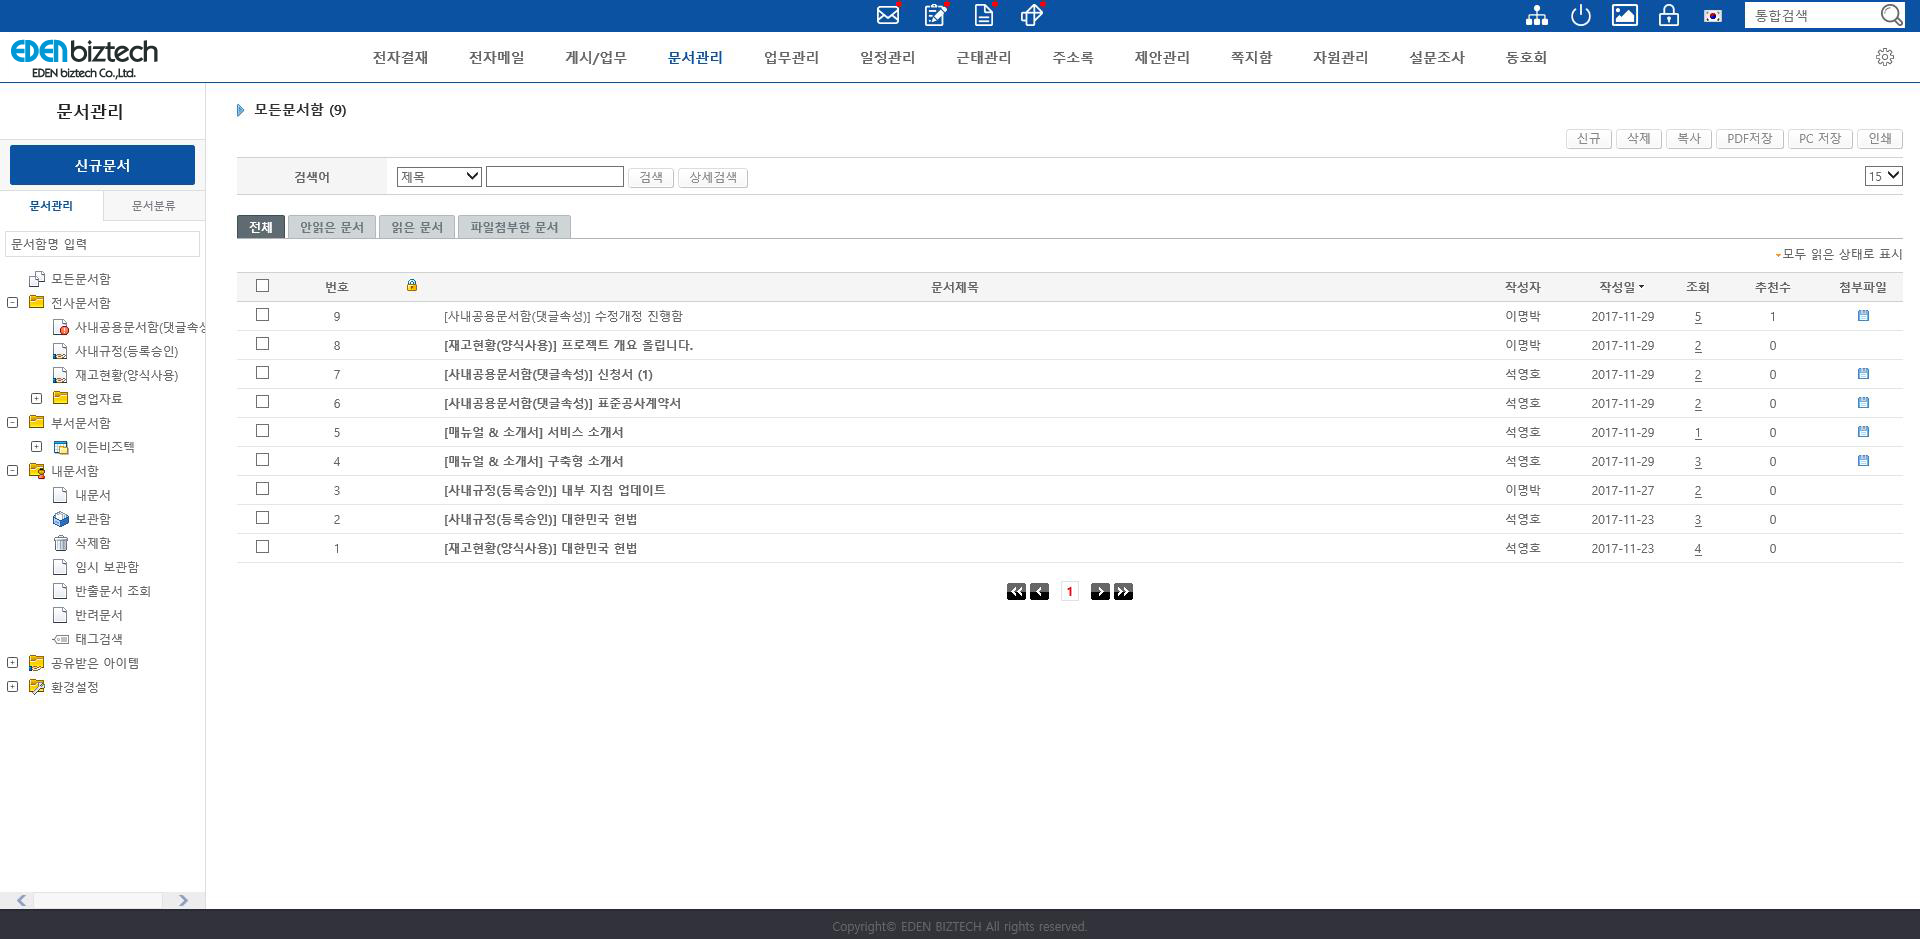Open attachment icon for 표준공사계약서 row
The height and width of the screenshot is (939, 1920).
pyautogui.click(x=1863, y=403)
